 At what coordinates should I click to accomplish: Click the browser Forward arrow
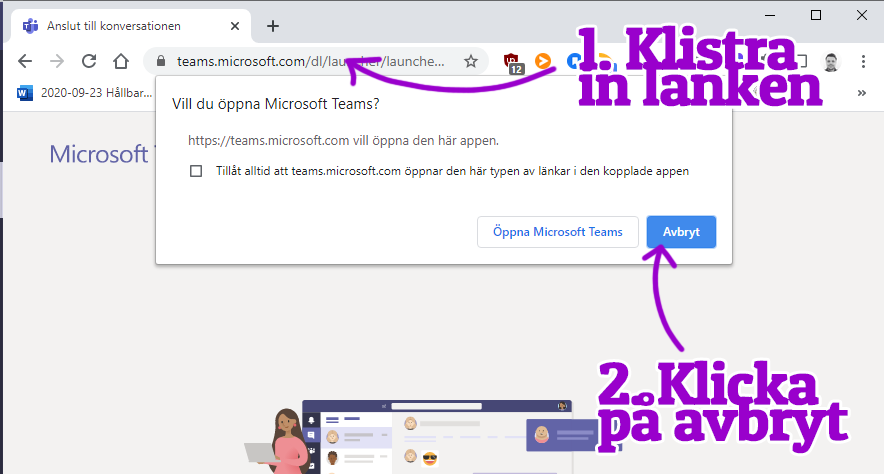pos(57,61)
